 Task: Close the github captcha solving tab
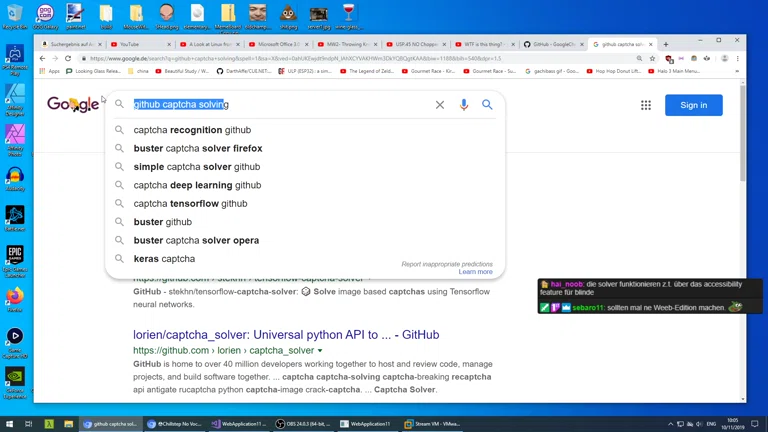point(650,44)
